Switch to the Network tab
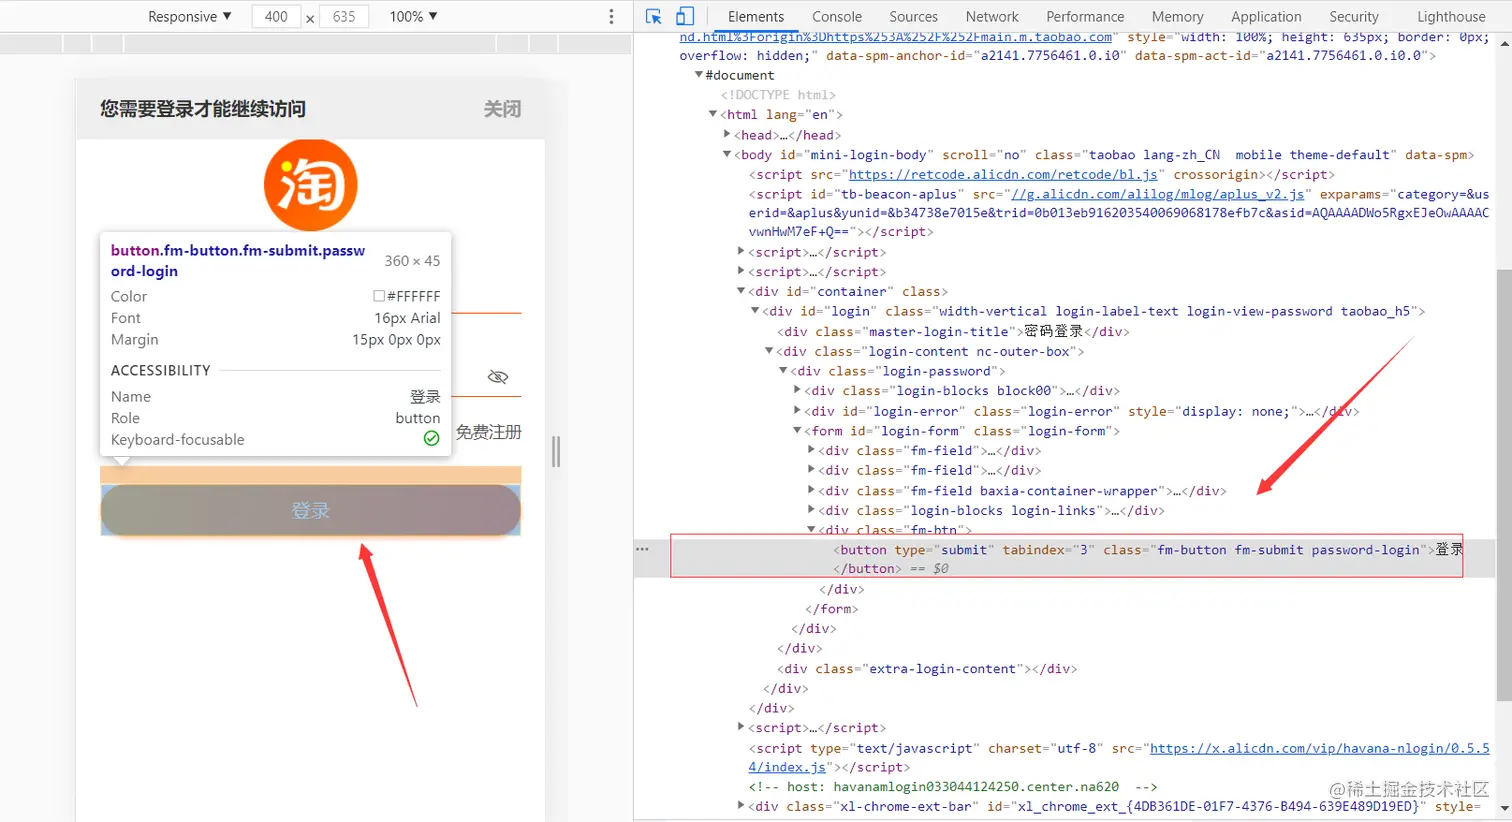 991,16
